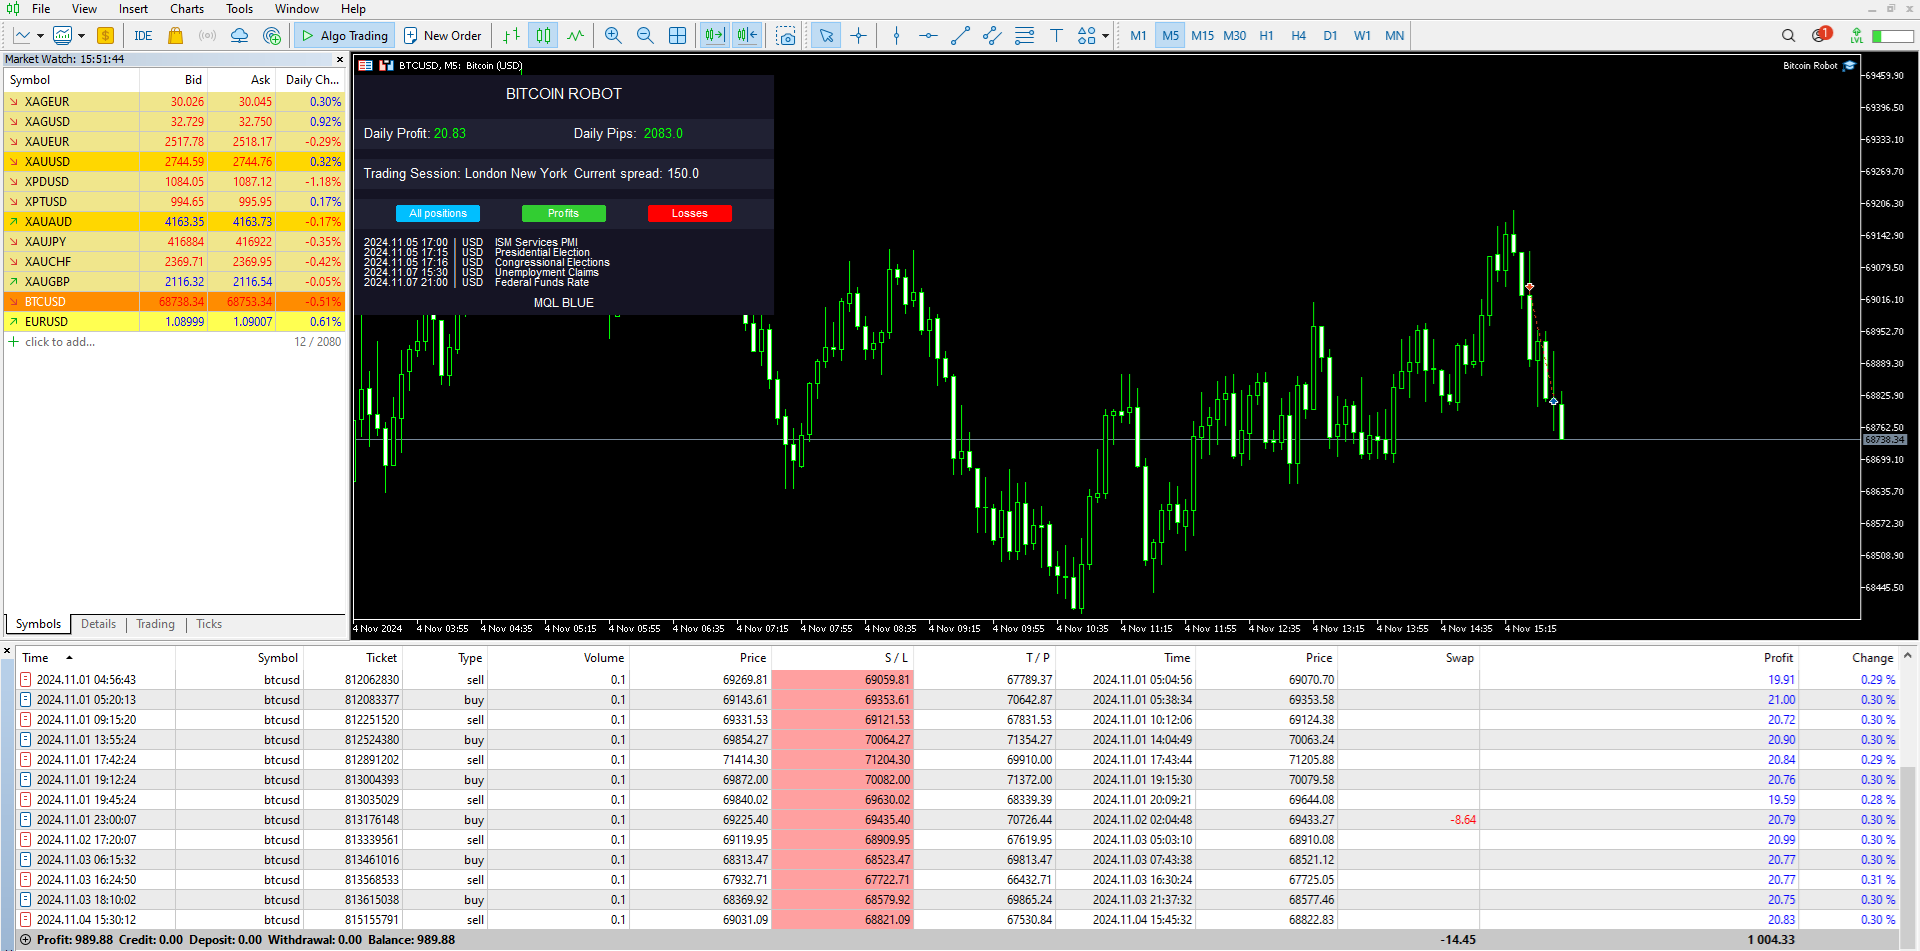Viewport: 1920px width, 951px height.
Task: Open the File menu
Action: pos(41,9)
